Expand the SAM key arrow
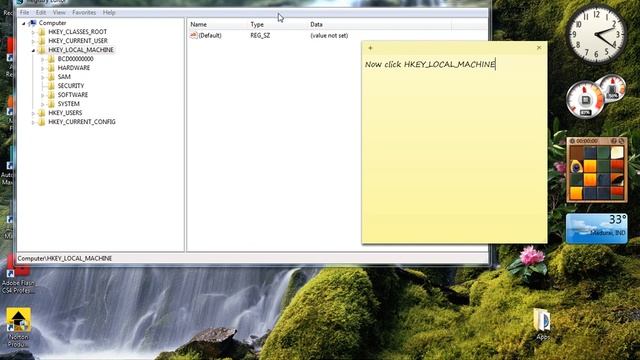 coord(42,77)
